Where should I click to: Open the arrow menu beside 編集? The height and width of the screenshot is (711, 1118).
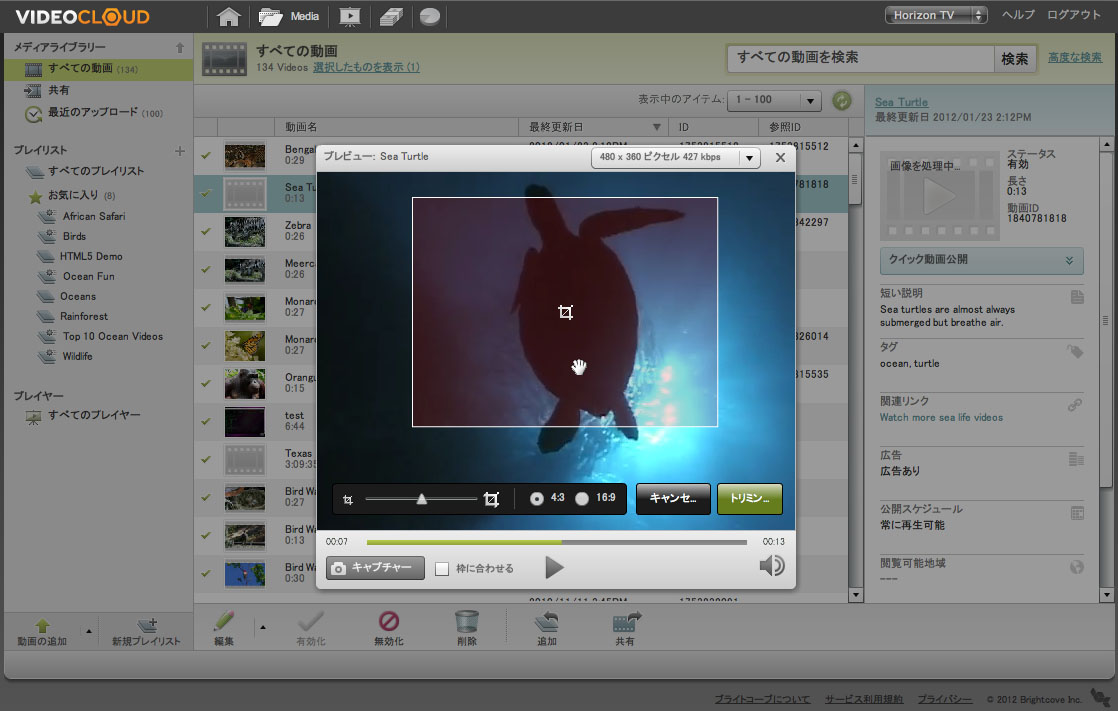pyautogui.click(x=262, y=628)
